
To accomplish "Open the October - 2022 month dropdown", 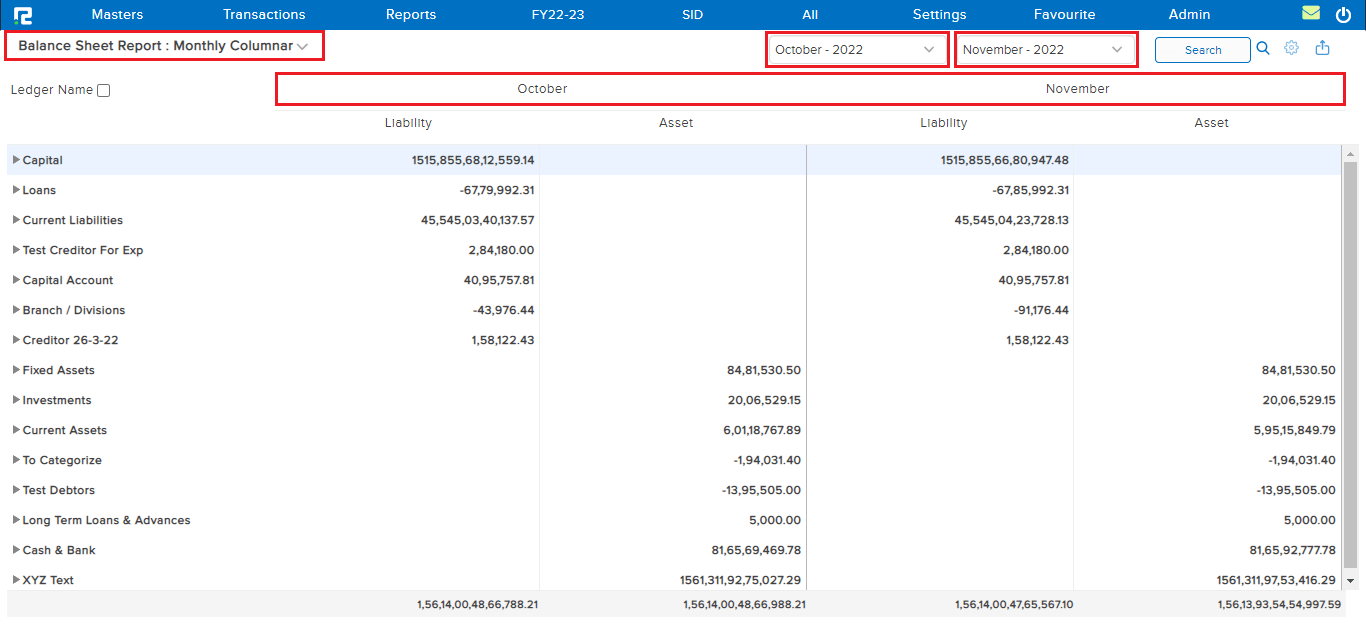I will (856, 49).
